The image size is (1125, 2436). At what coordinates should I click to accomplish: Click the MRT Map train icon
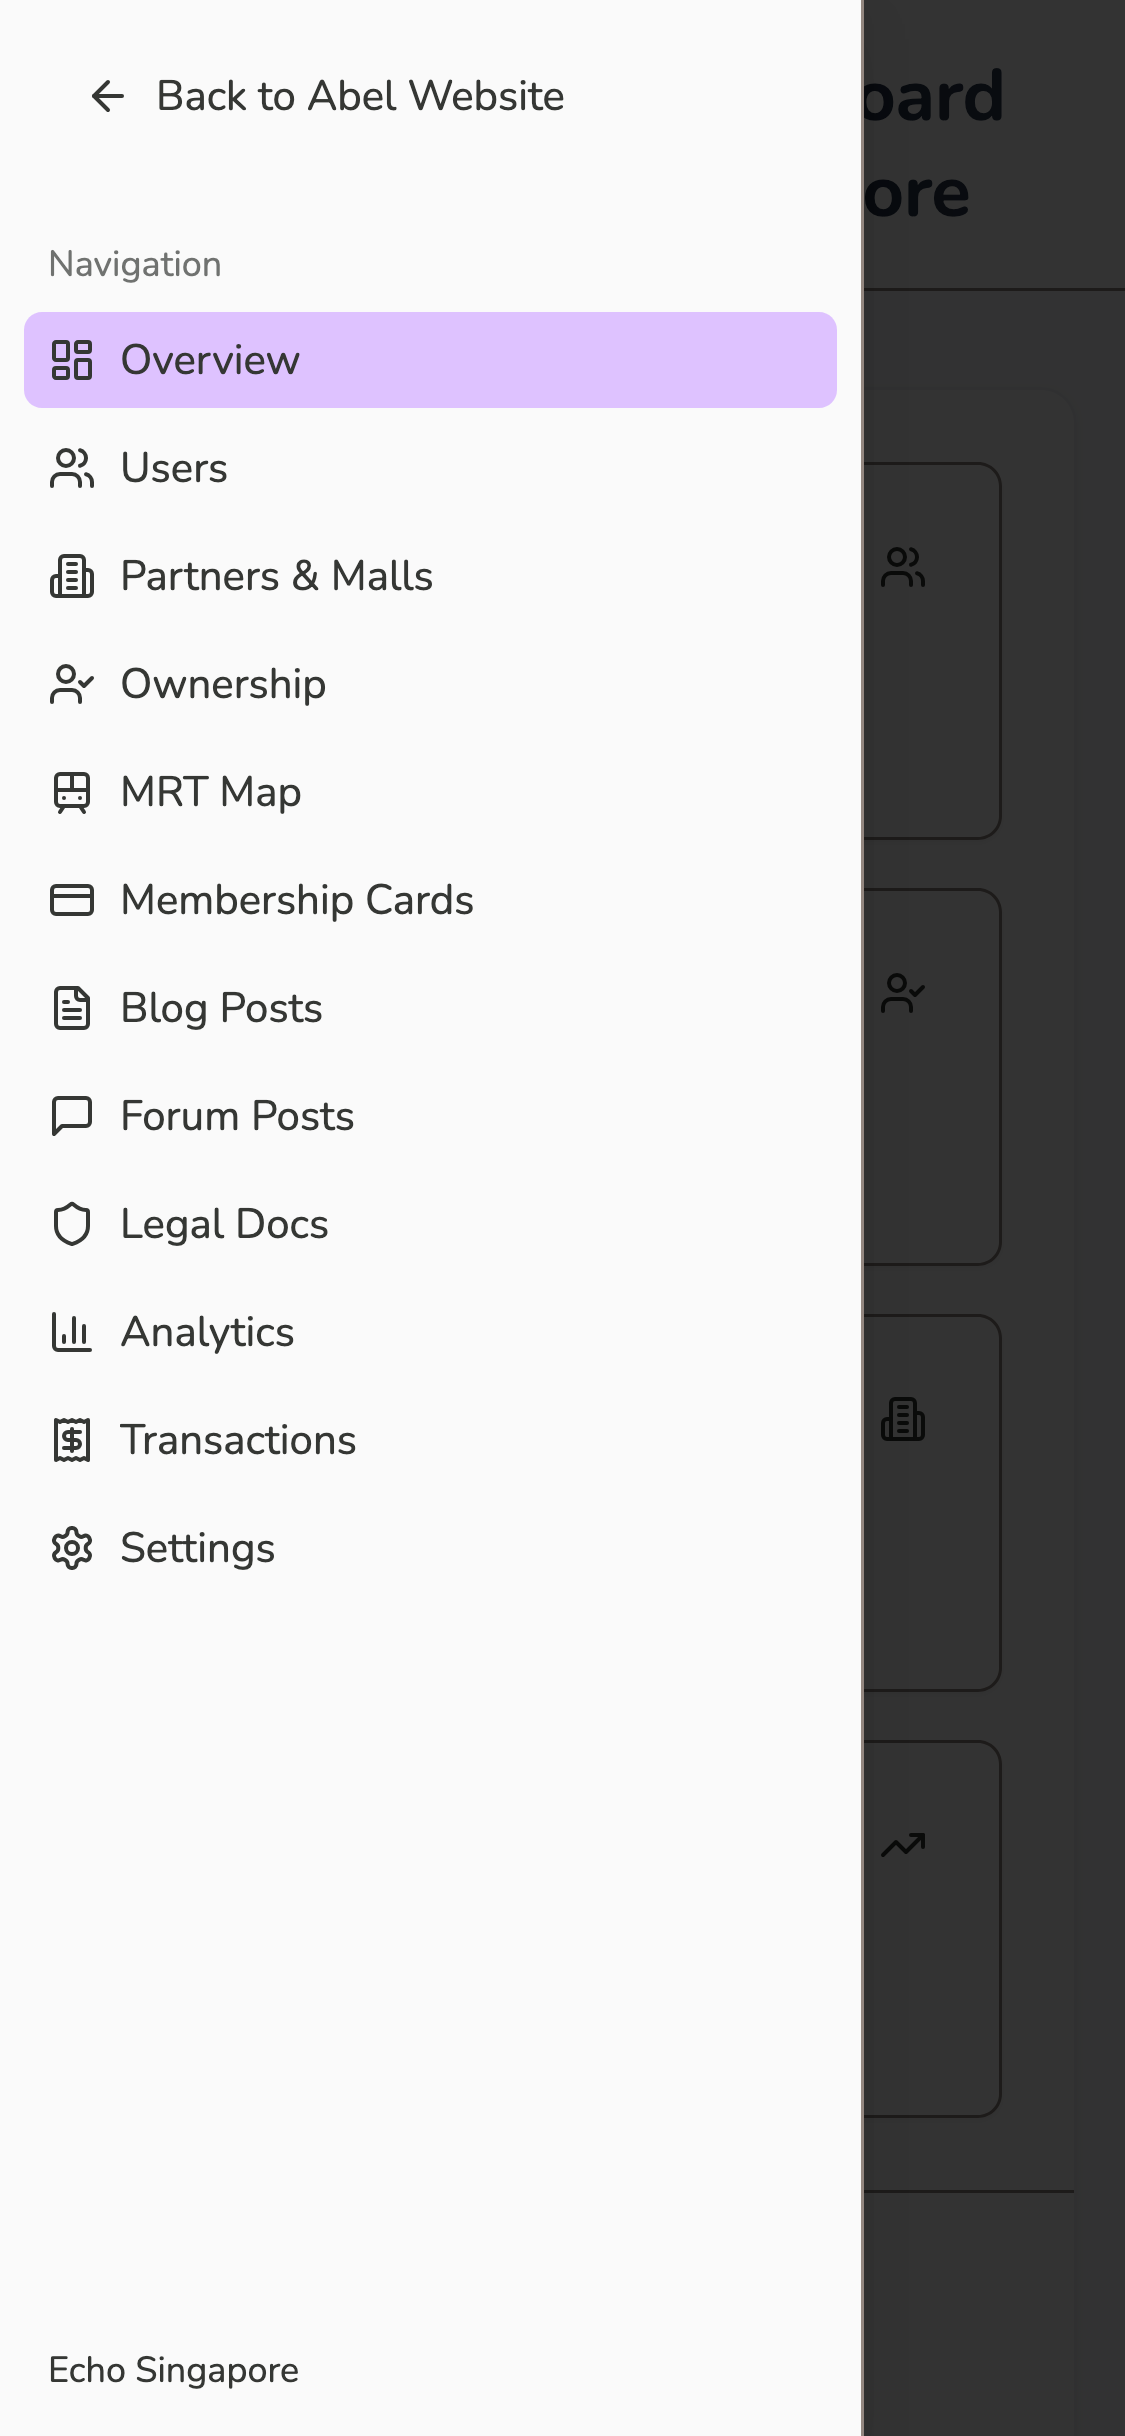(x=72, y=792)
